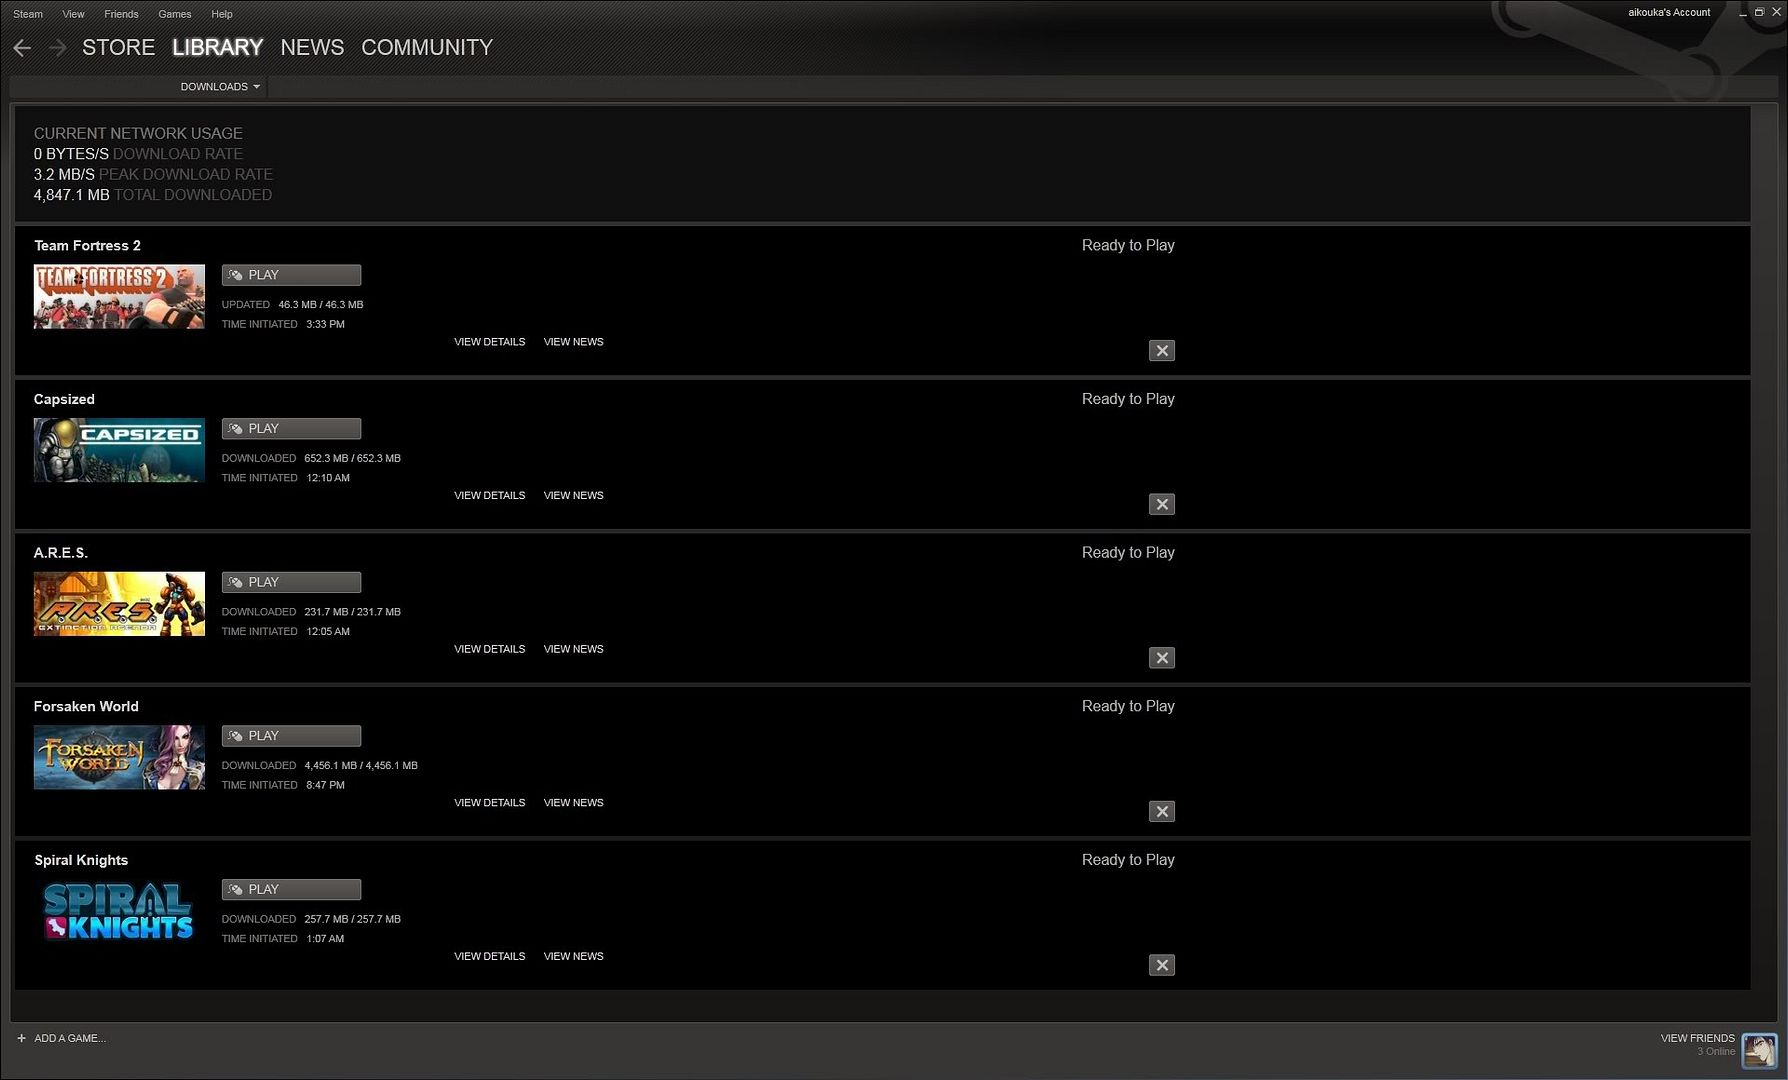Open the Friends menu

(x=121, y=14)
